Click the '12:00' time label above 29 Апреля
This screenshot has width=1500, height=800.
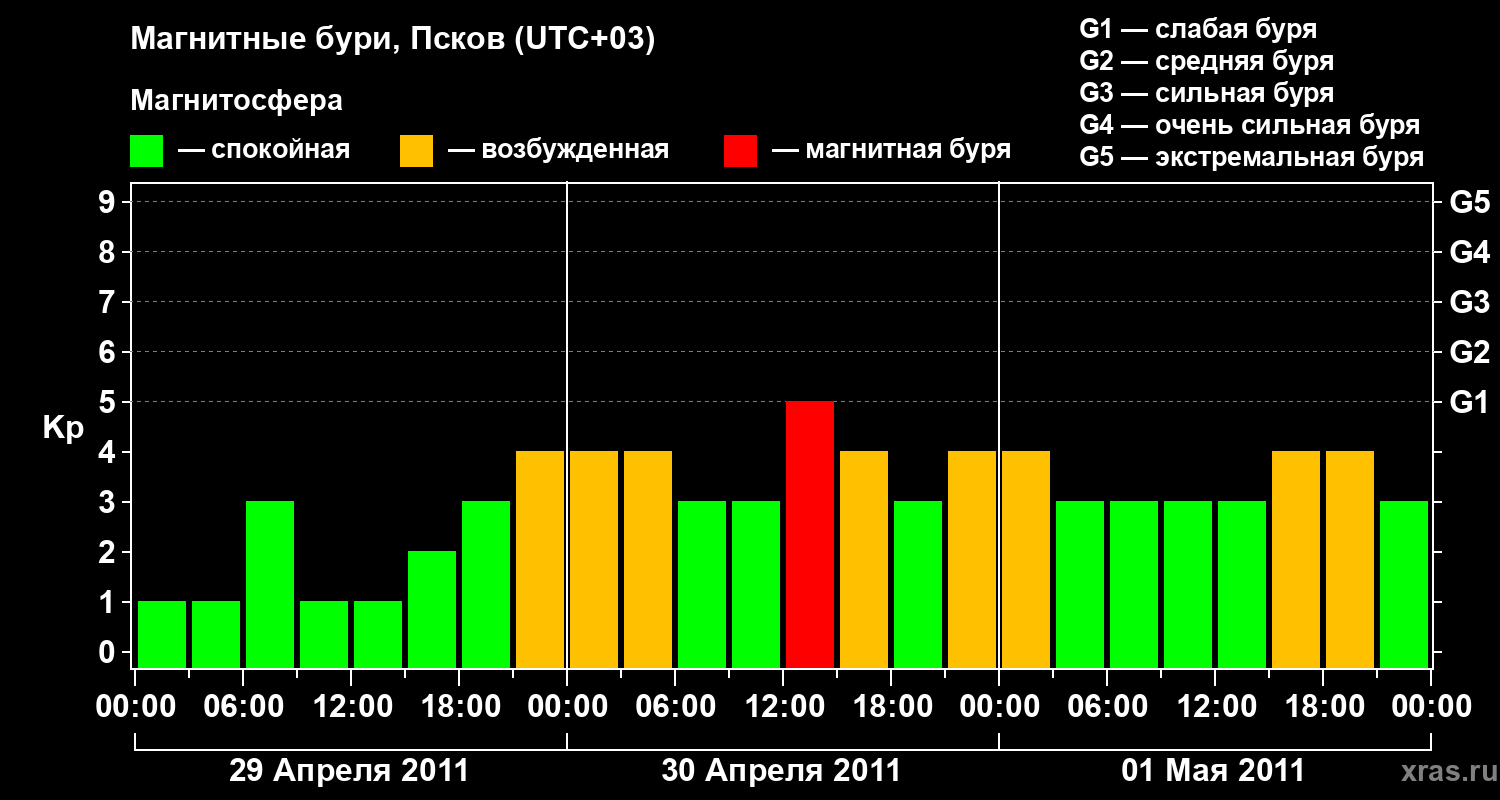[351, 707]
